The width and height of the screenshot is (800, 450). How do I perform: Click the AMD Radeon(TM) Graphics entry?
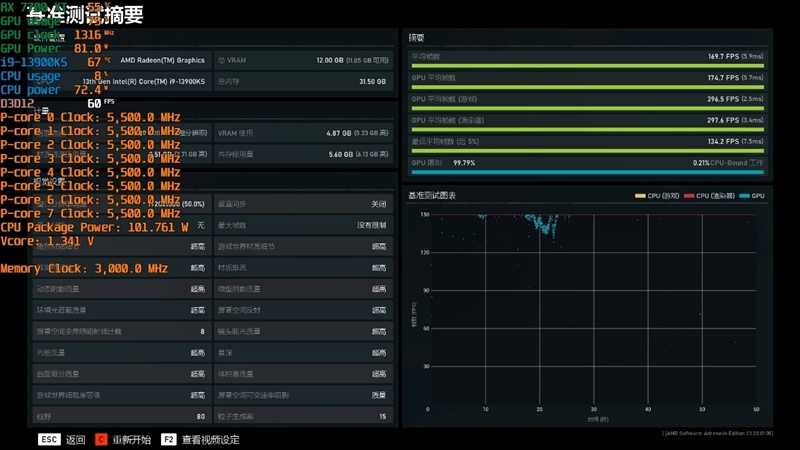coord(162,60)
